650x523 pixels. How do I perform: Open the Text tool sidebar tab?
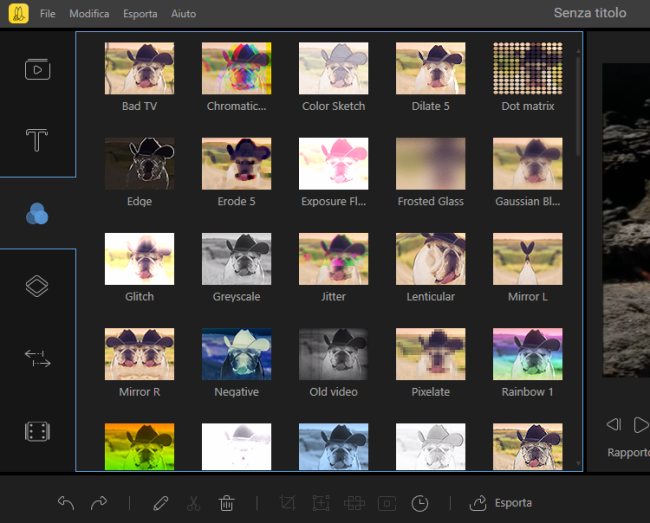[x=37, y=141]
